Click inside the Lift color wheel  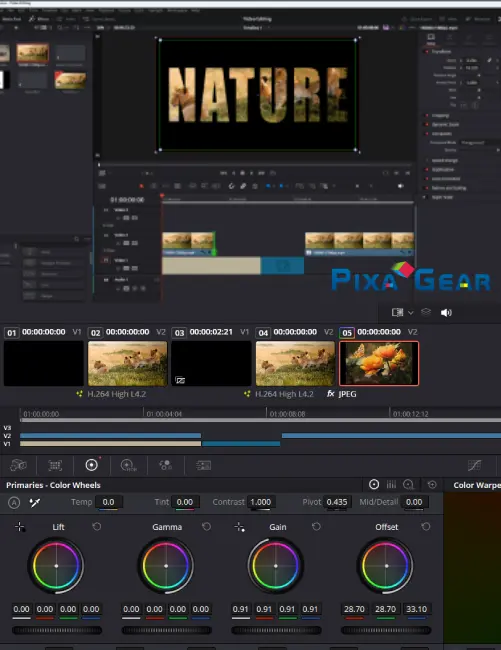pyautogui.click(x=56, y=566)
